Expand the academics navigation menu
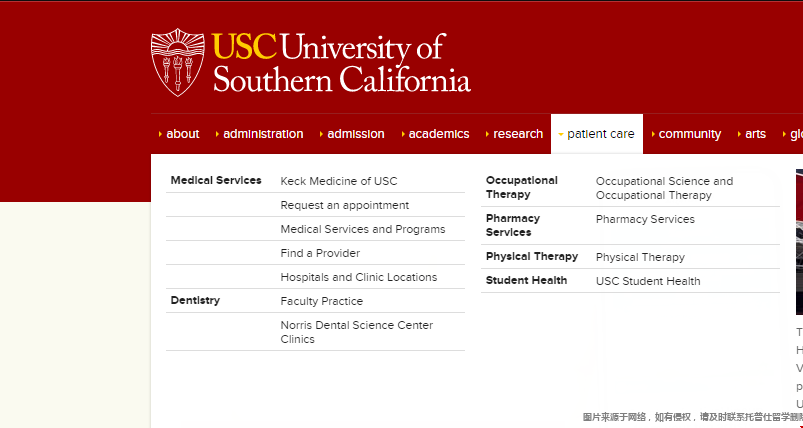 tap(438, 134)
